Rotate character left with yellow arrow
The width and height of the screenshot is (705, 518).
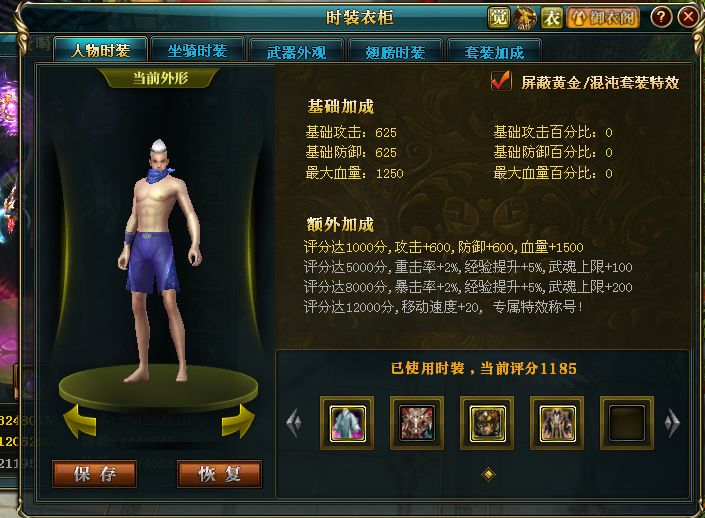click(x=80, y=421)
